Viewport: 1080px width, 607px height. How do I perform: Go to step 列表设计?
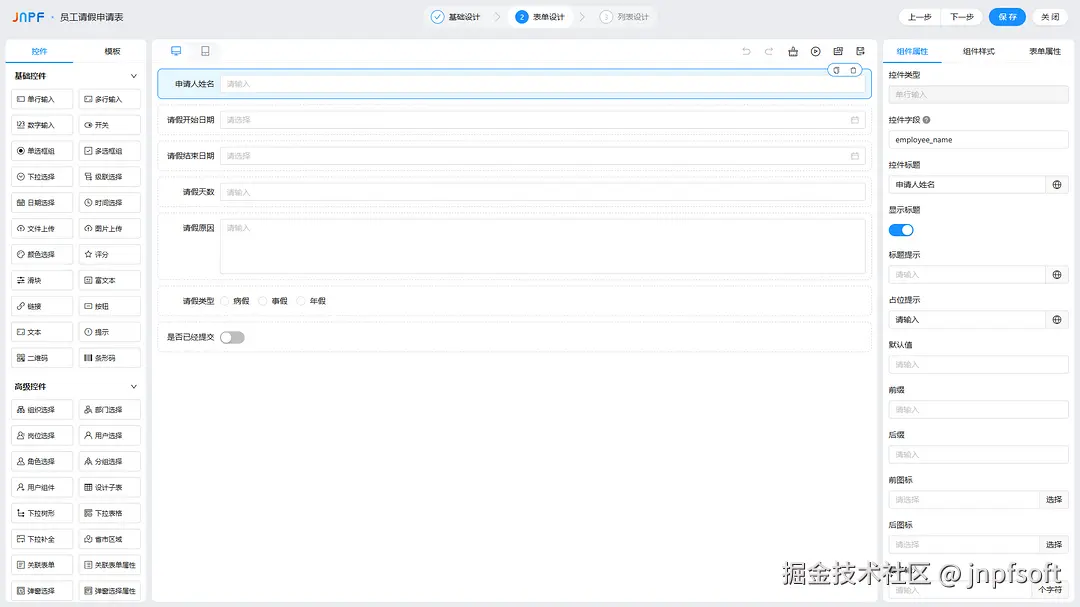tap(625, 17)
